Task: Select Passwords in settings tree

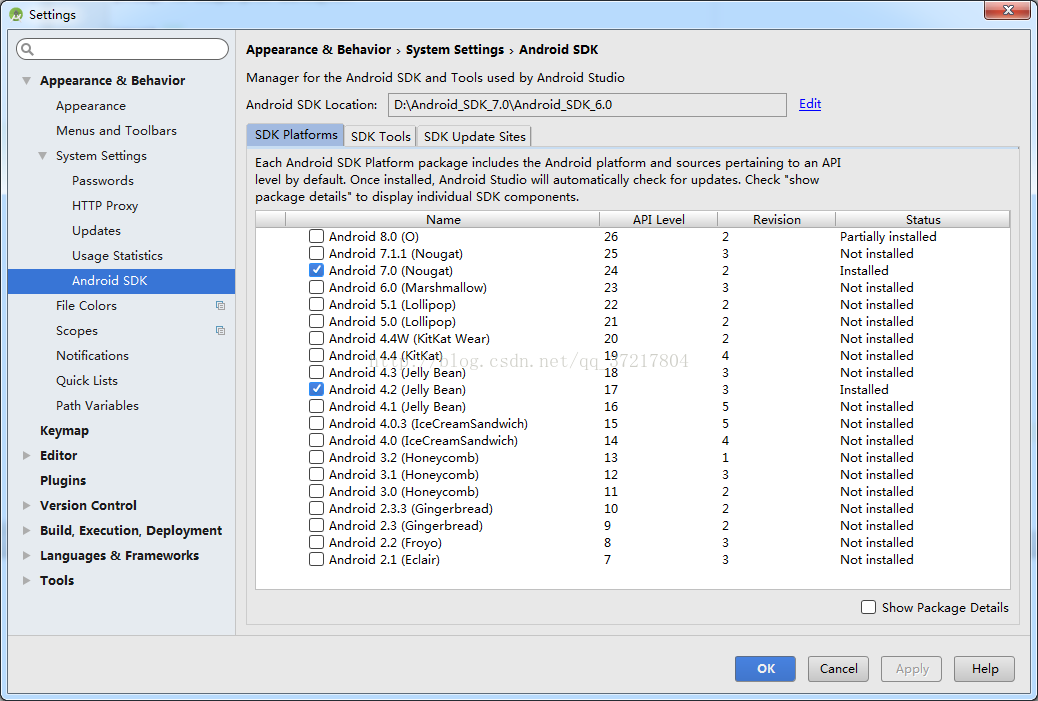Action: [x=103, y=181]
